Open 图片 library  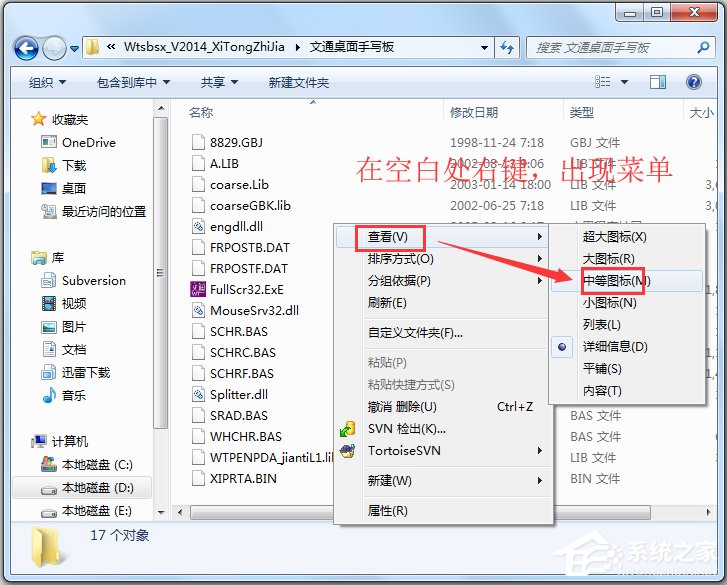[x=64, y=326]
